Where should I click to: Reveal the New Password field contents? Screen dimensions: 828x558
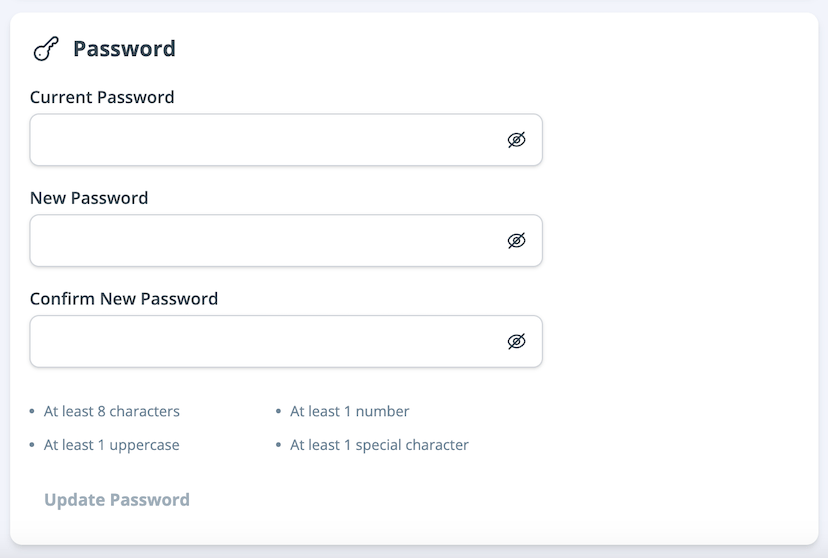[x=516, y=241]
